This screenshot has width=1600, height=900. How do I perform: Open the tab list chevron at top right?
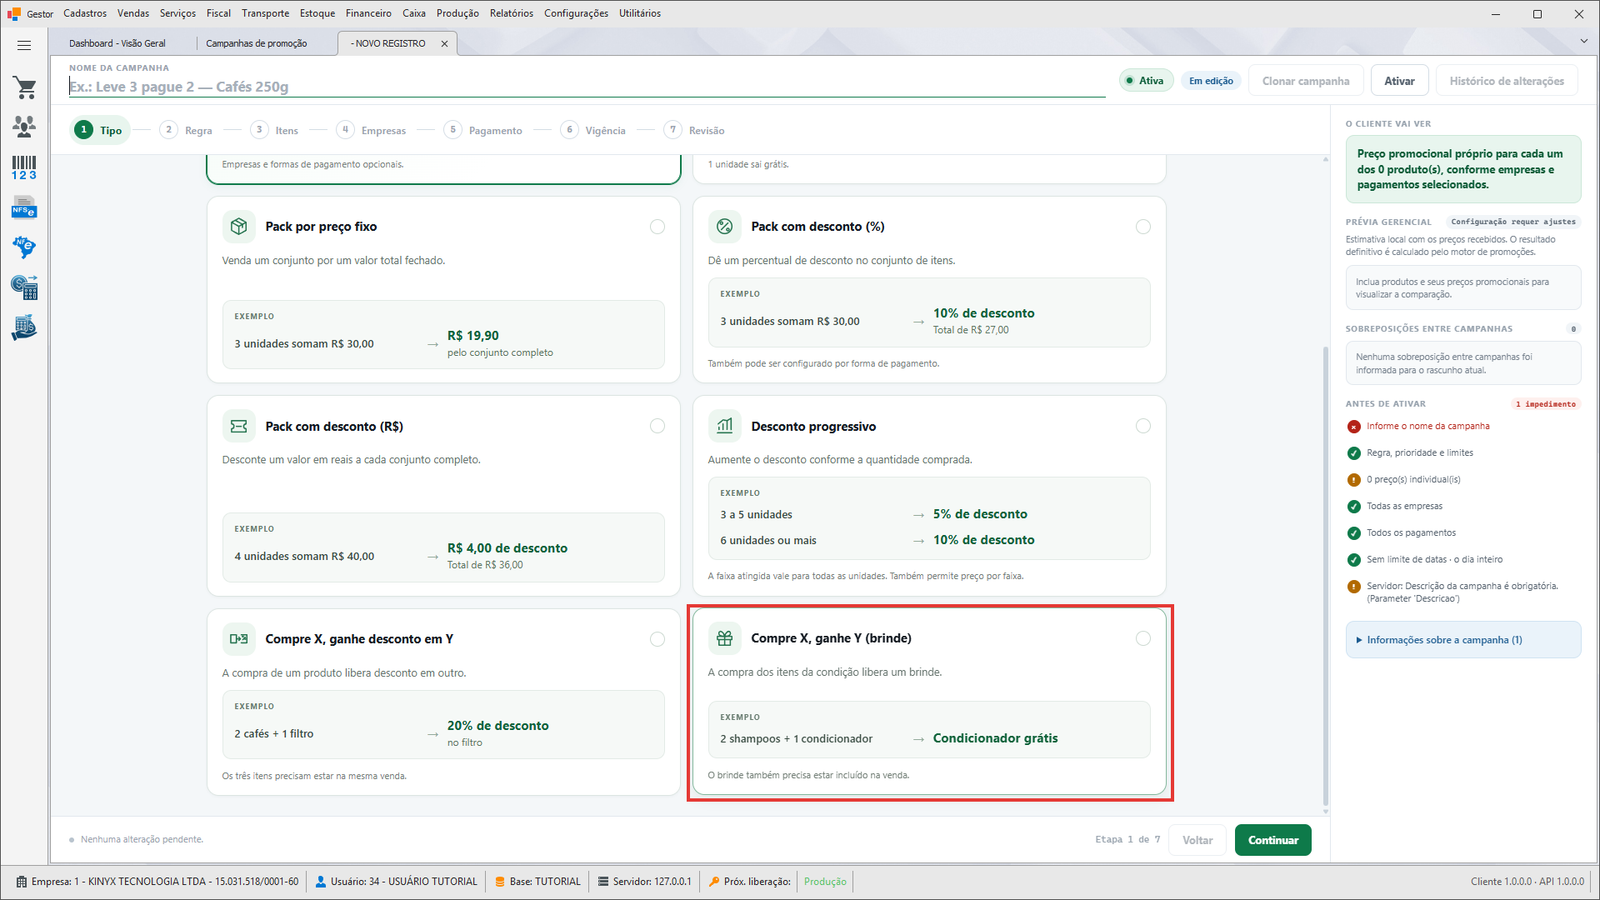(1584, 41)
